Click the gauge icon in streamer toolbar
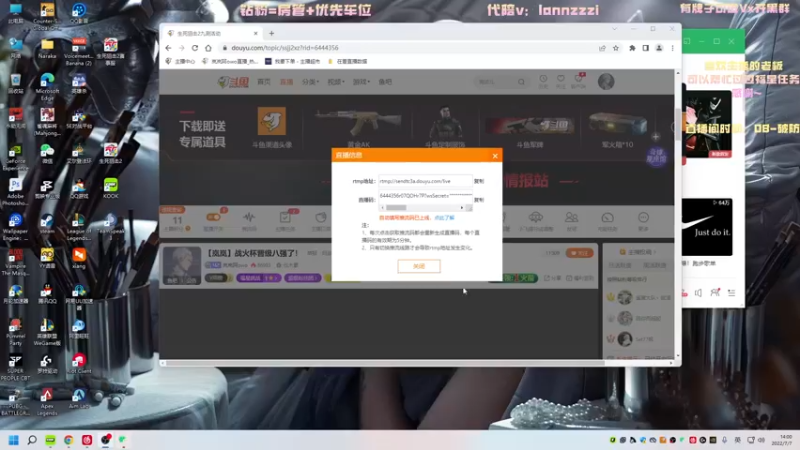This screenshot has width=800, height=450. 607,218
